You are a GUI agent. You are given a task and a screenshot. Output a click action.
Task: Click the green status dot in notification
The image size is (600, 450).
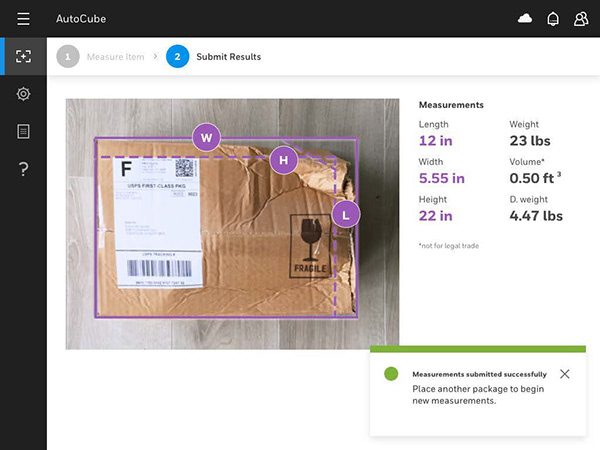391,374
